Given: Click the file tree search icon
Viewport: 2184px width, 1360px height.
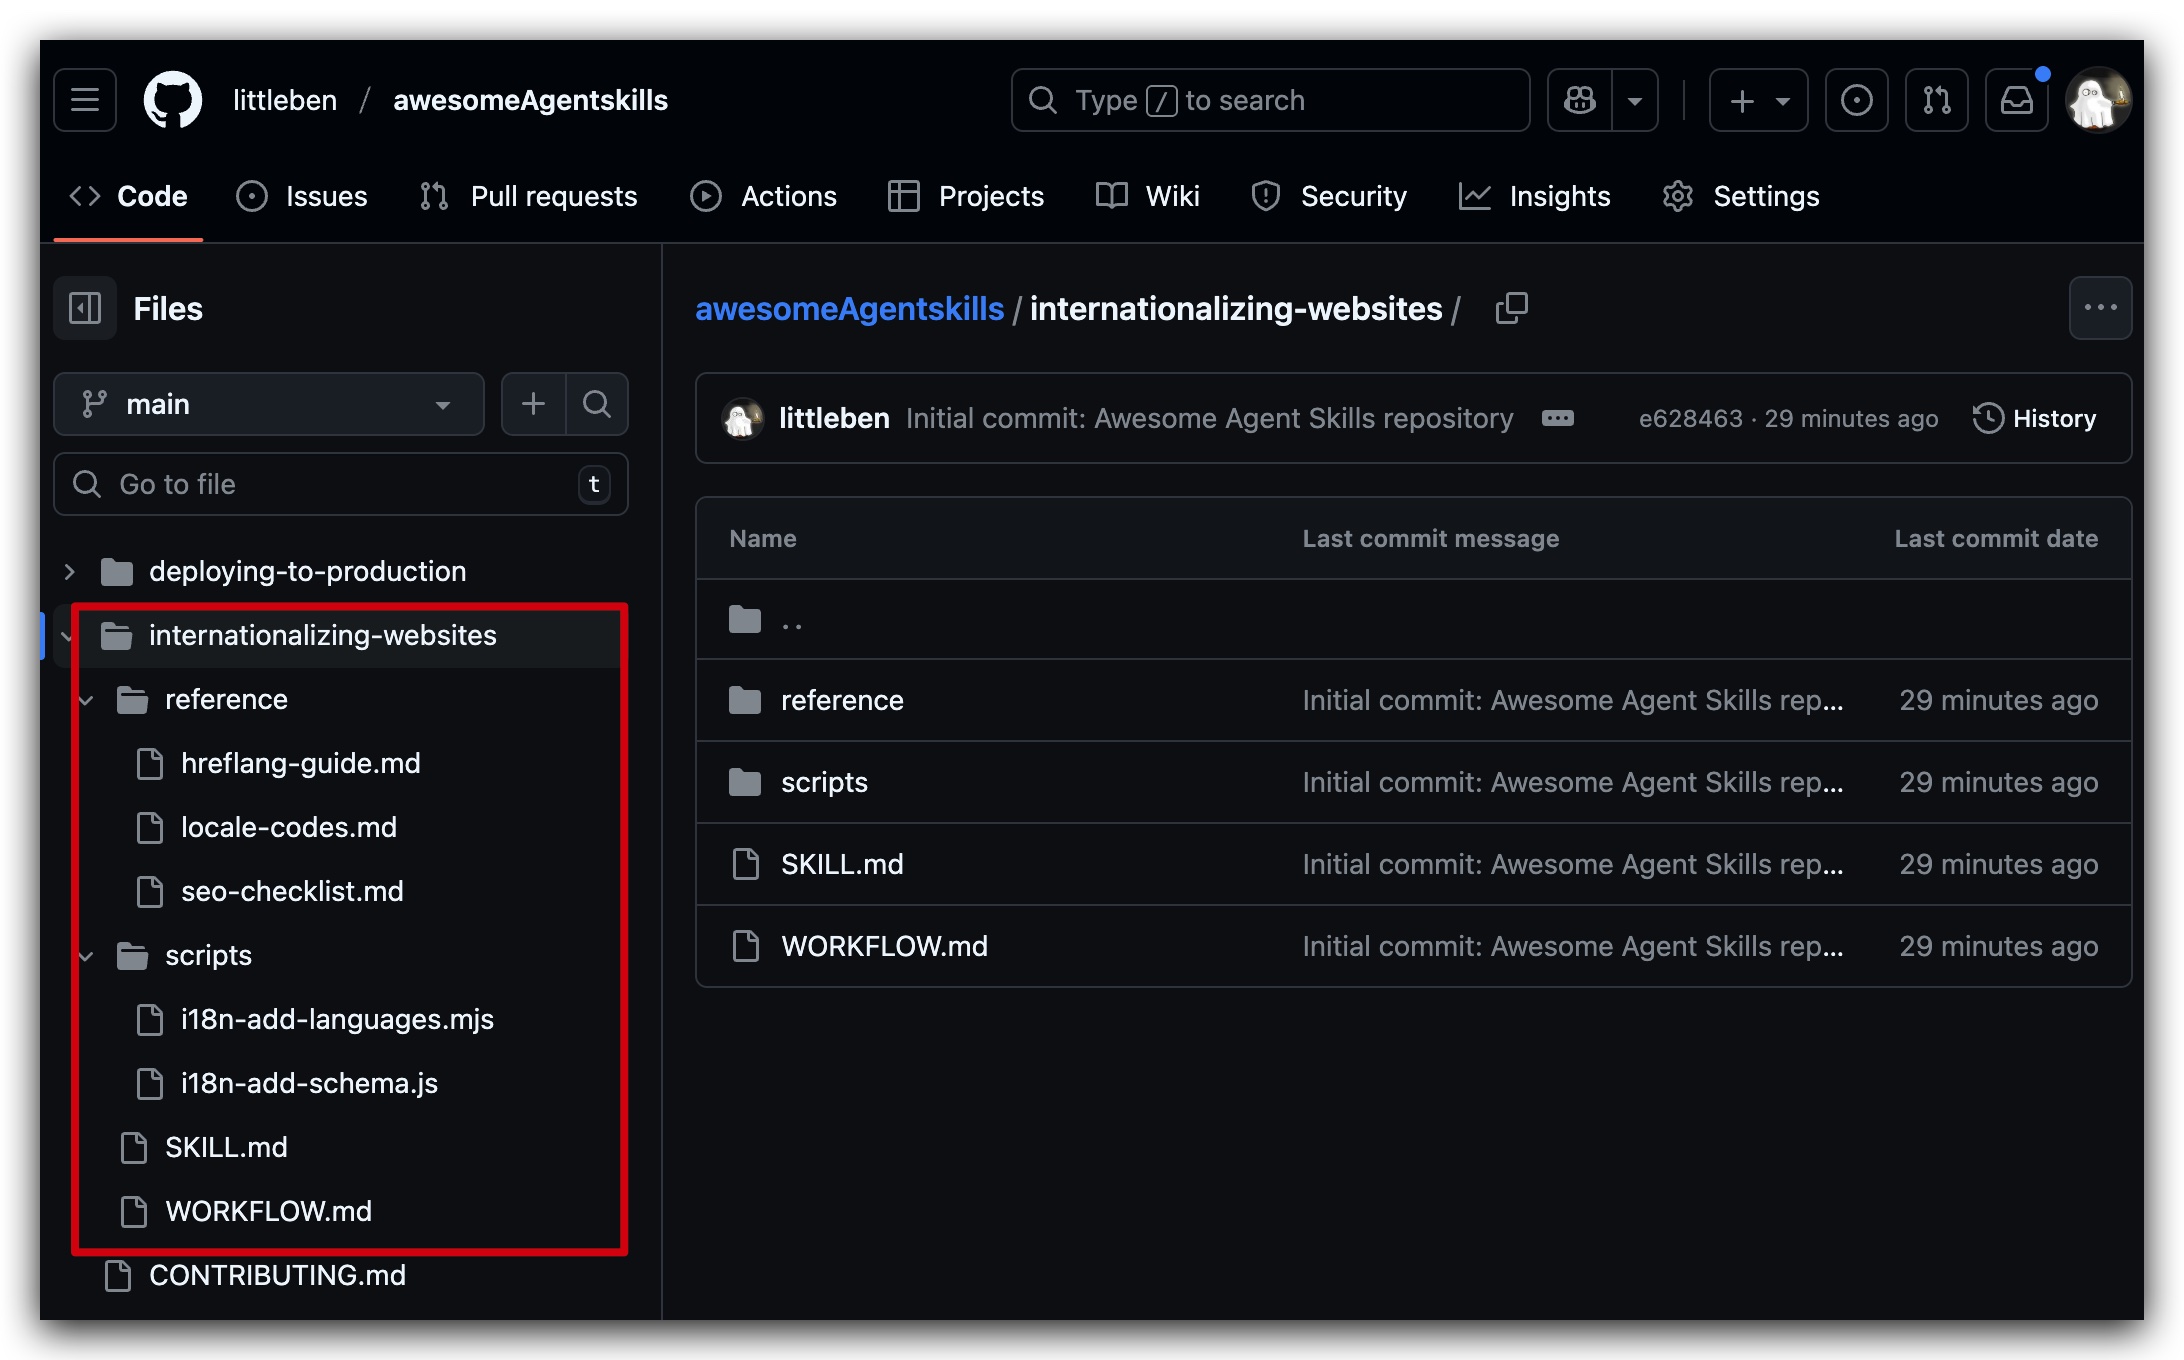Looking at the screenshot, I should tap(597, 404).
